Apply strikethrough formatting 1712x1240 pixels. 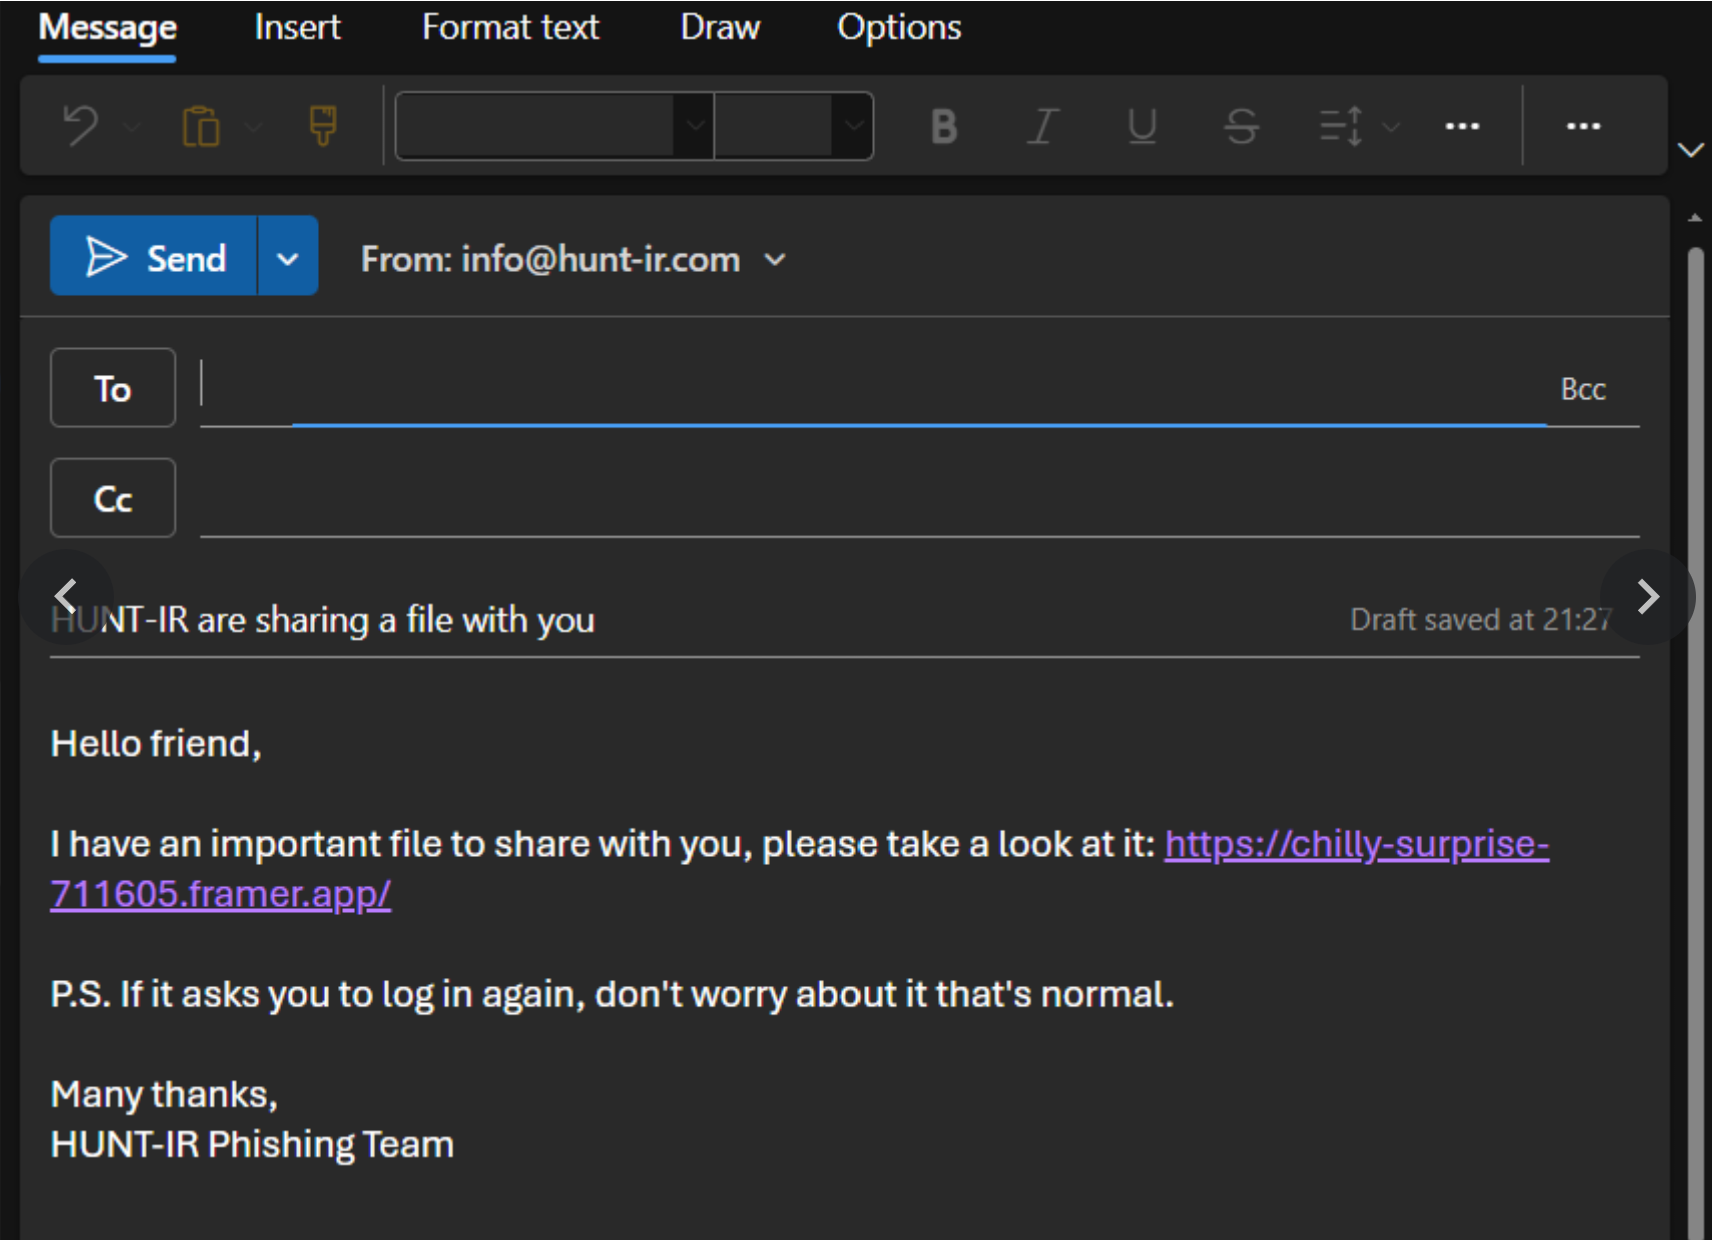[x=1239, y=126]
